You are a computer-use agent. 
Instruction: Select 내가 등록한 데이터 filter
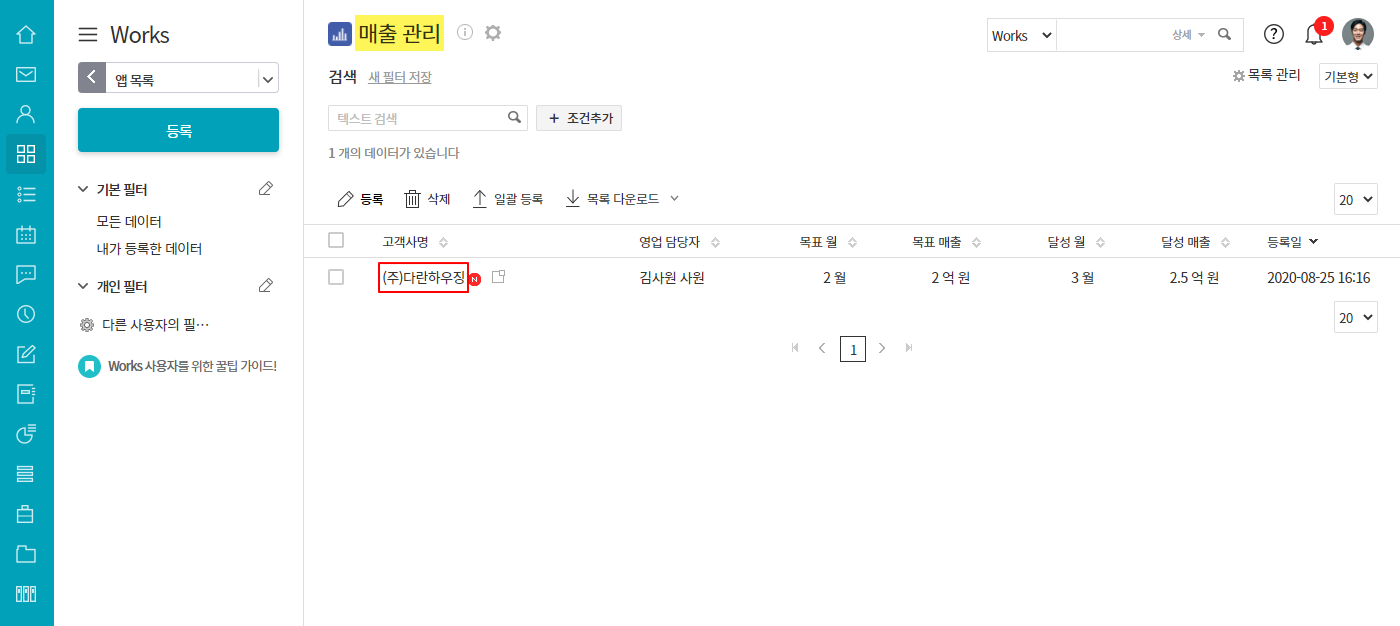coord(149,248)
